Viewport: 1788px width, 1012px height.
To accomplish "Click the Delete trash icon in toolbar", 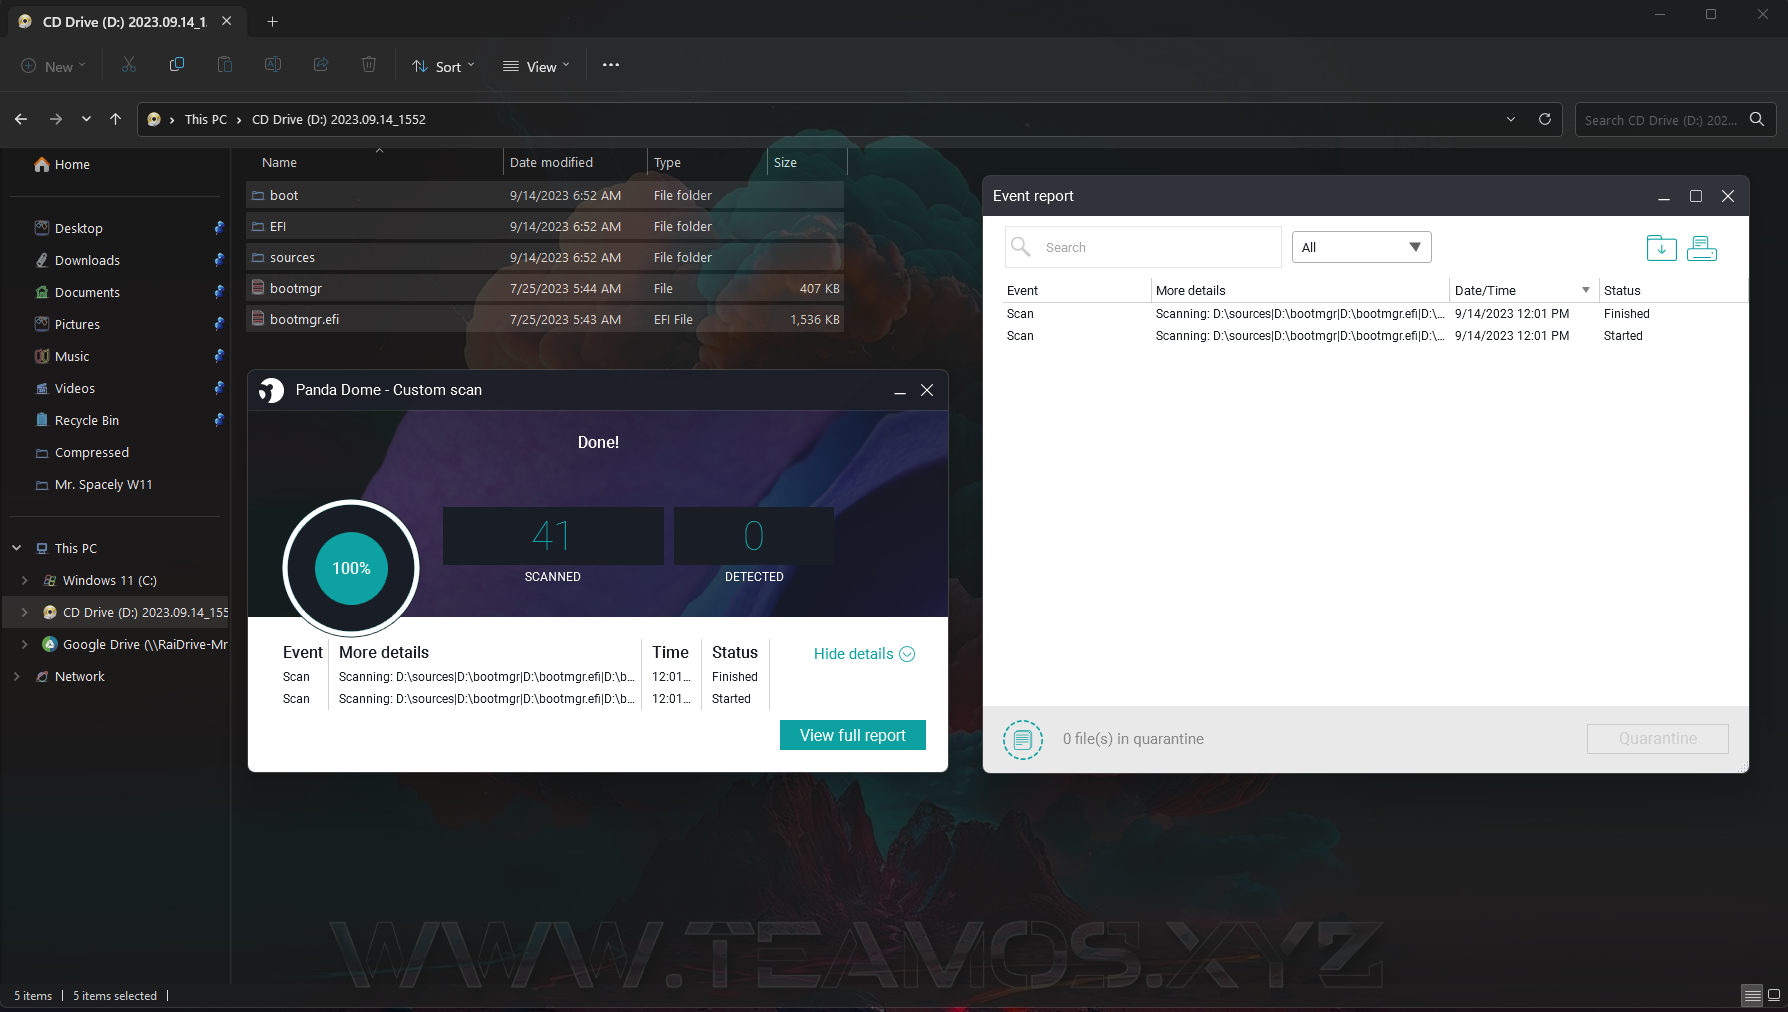I will pos(369,65).
